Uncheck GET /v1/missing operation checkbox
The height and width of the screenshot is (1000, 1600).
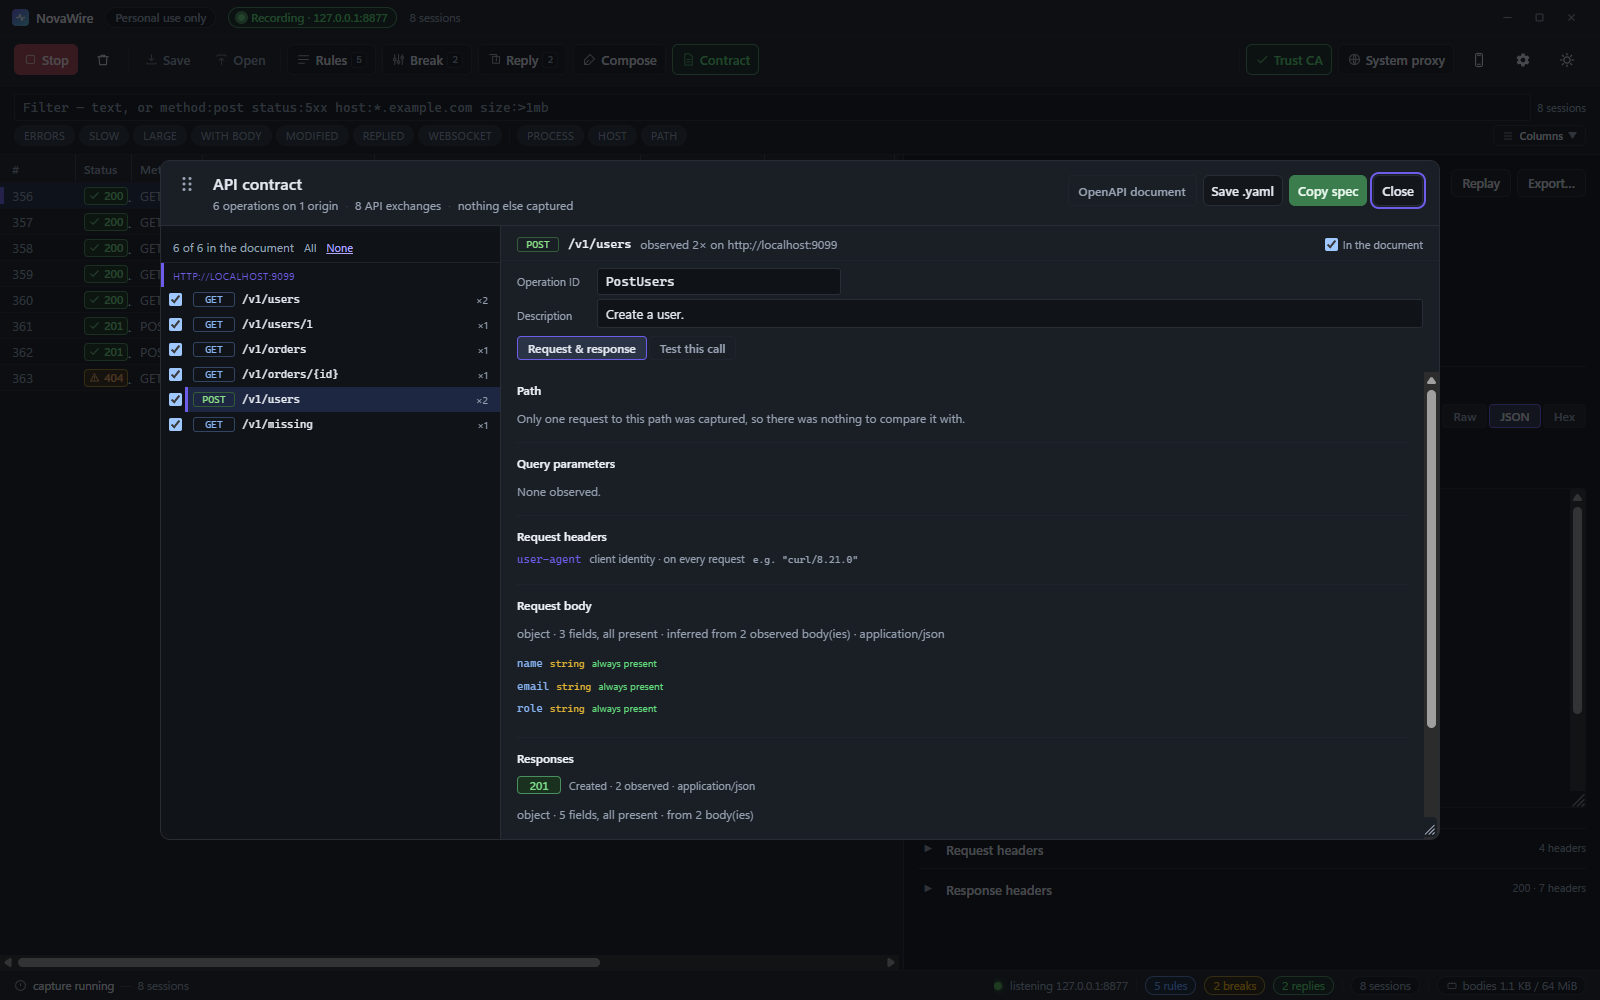tap(176, 425)
